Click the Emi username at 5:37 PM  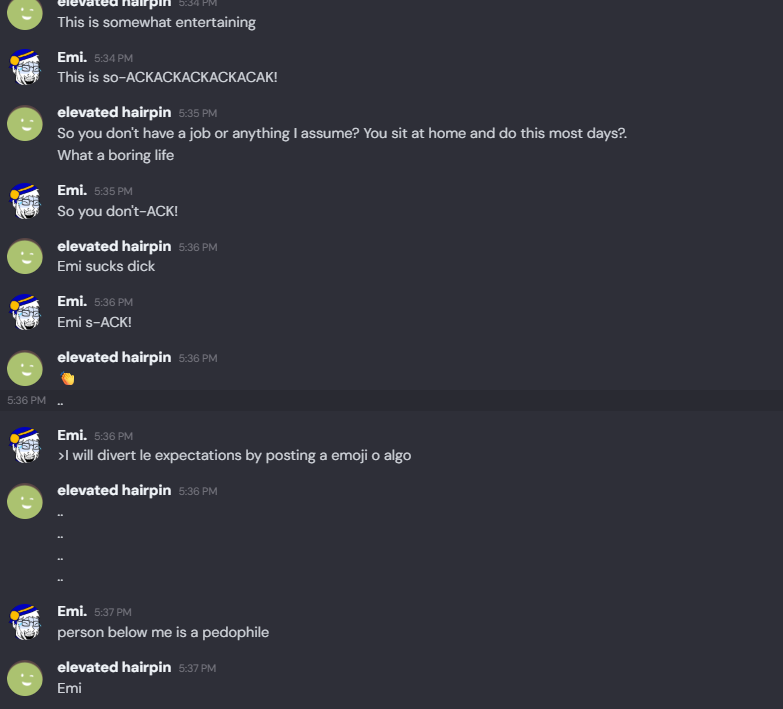click(x=72, y=610)
